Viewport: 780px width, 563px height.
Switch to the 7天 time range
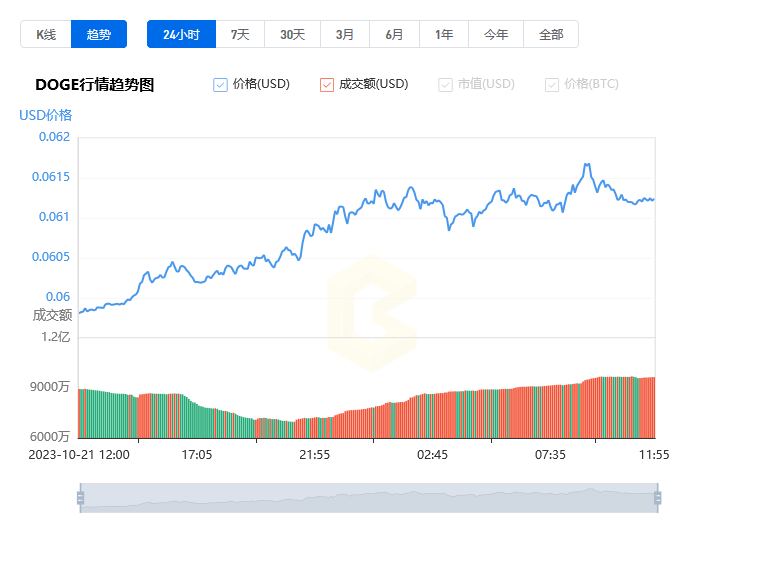[240, 34]
